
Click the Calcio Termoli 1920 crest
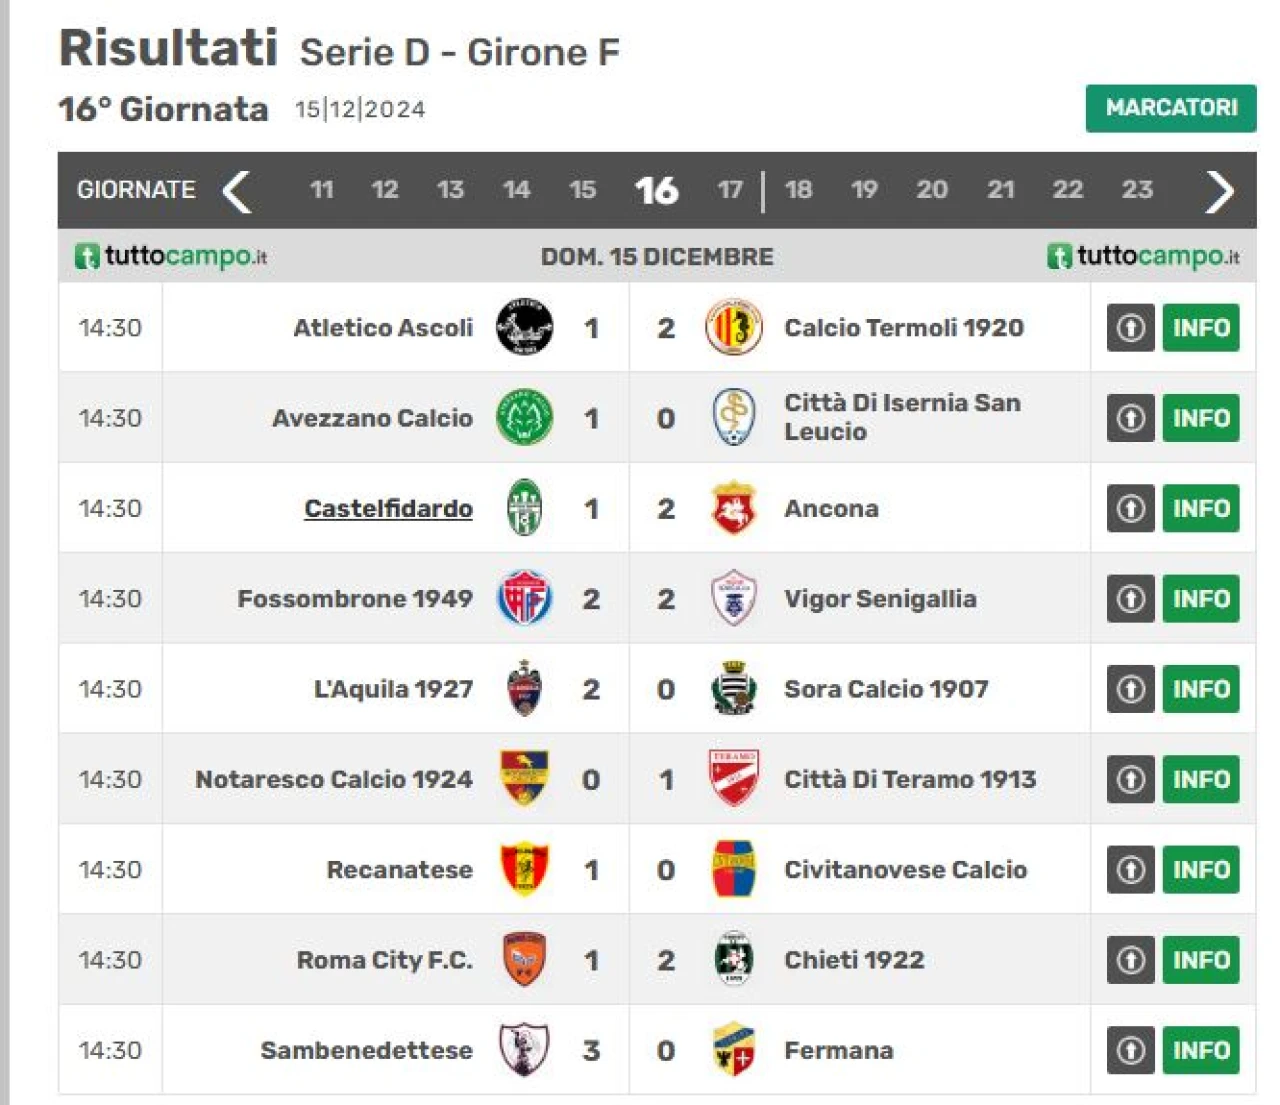[x=733, y=327]
